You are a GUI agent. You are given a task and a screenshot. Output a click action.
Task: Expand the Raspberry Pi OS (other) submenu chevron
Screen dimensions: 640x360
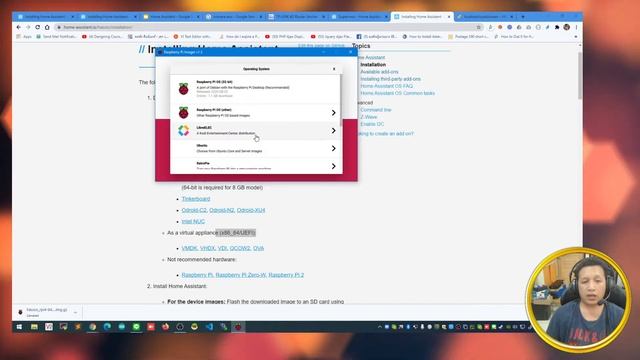333,113
